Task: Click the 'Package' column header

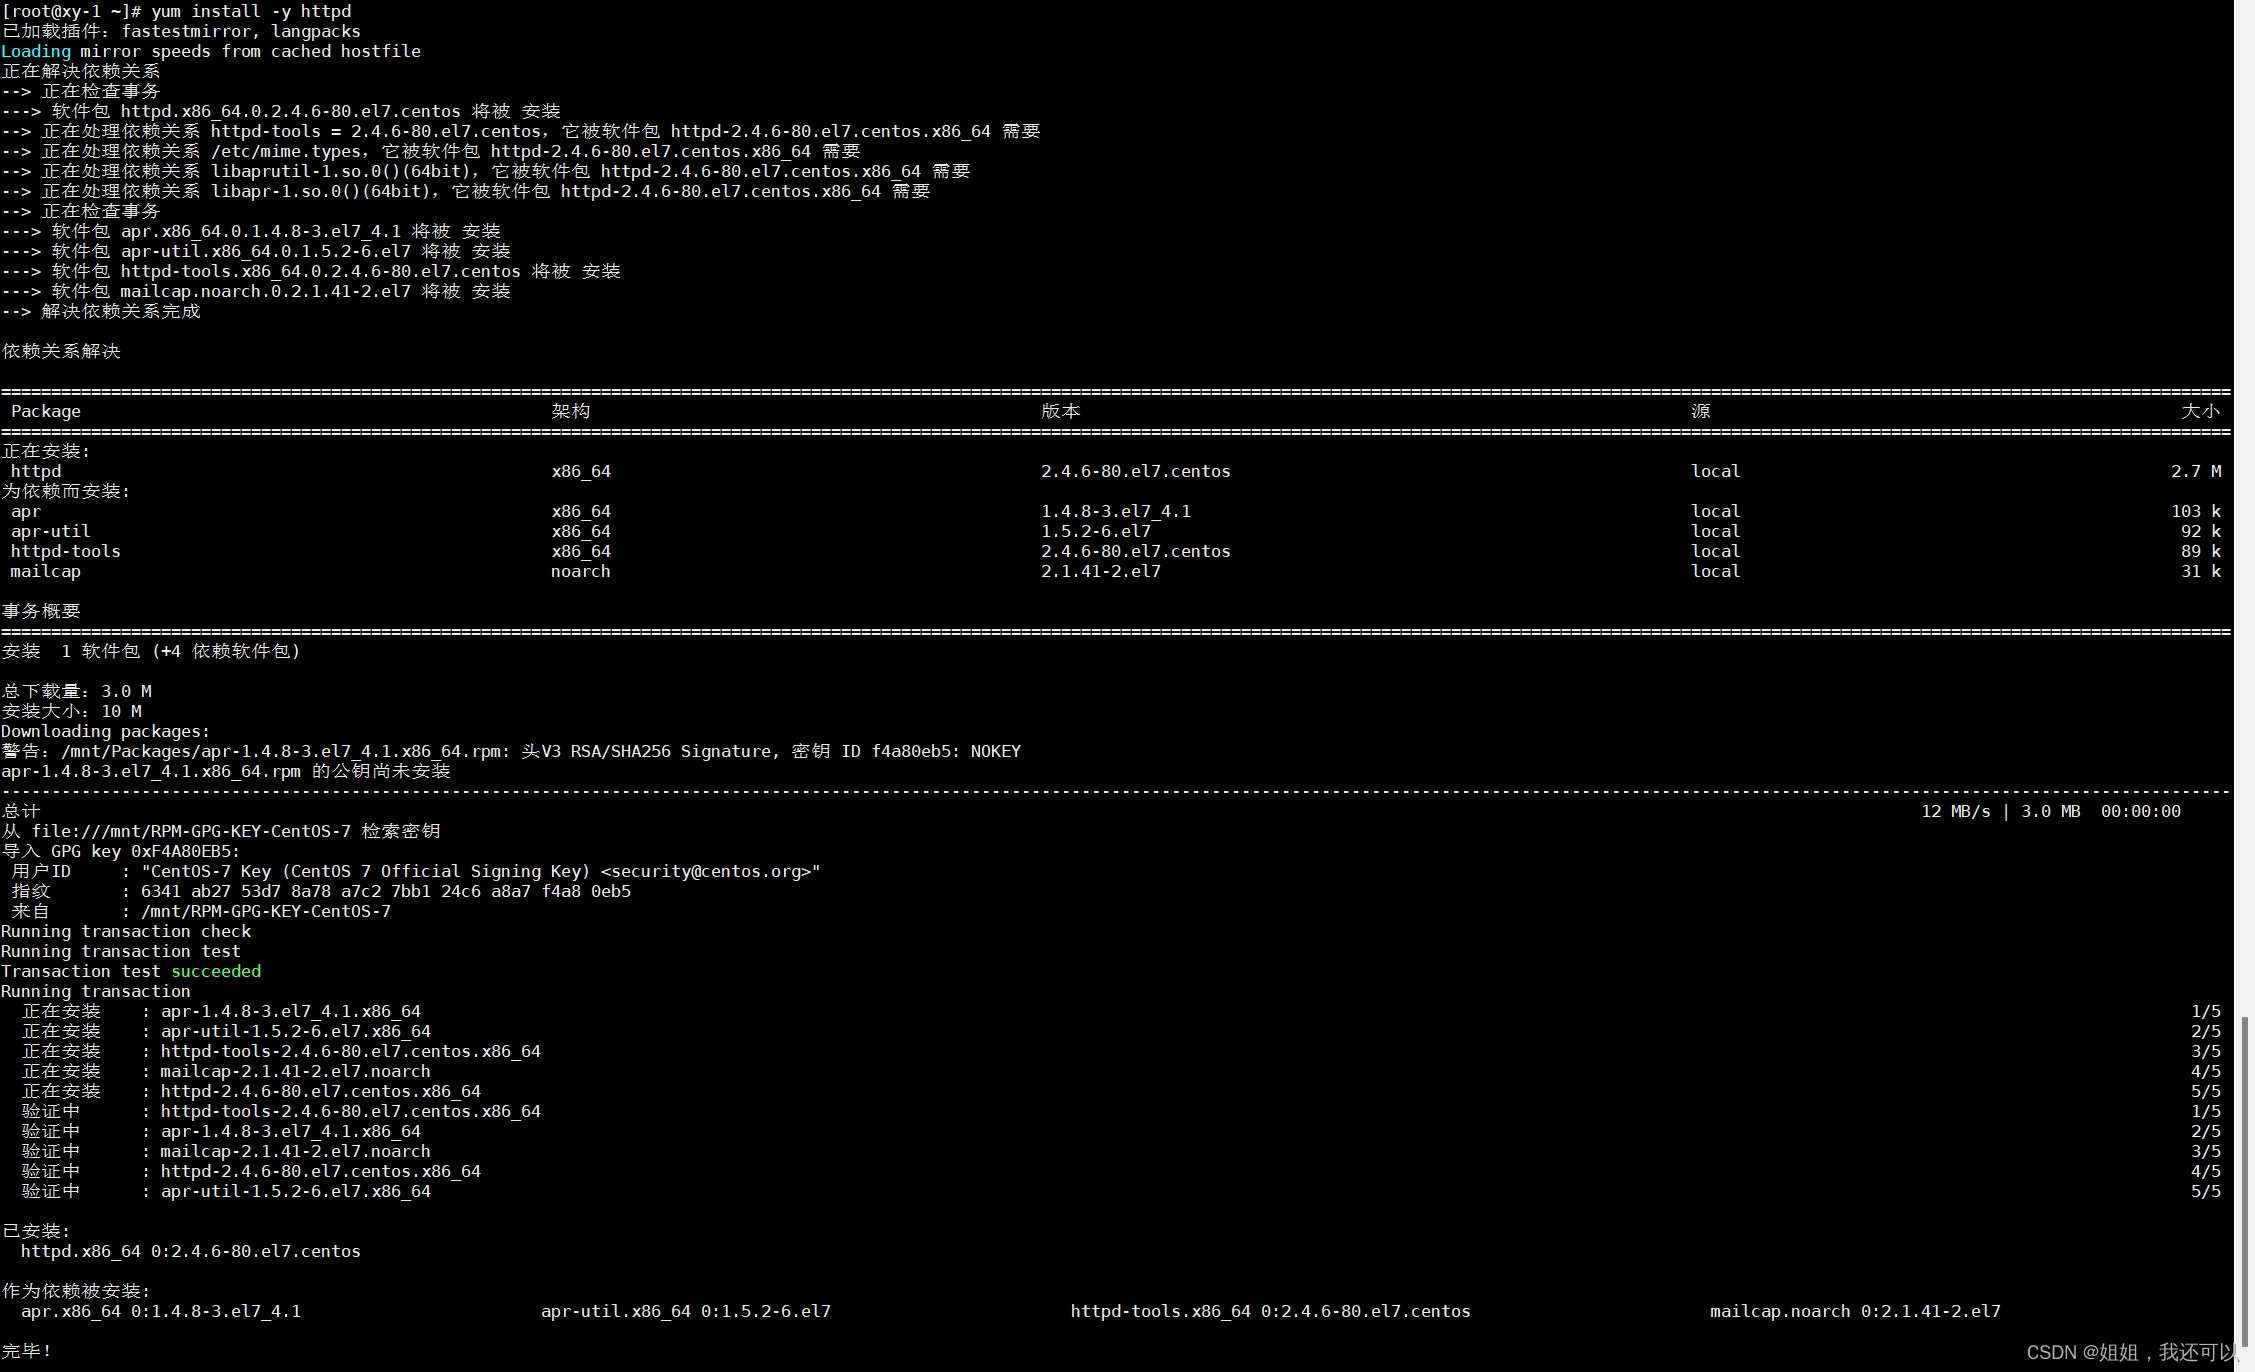Action: 46,411
